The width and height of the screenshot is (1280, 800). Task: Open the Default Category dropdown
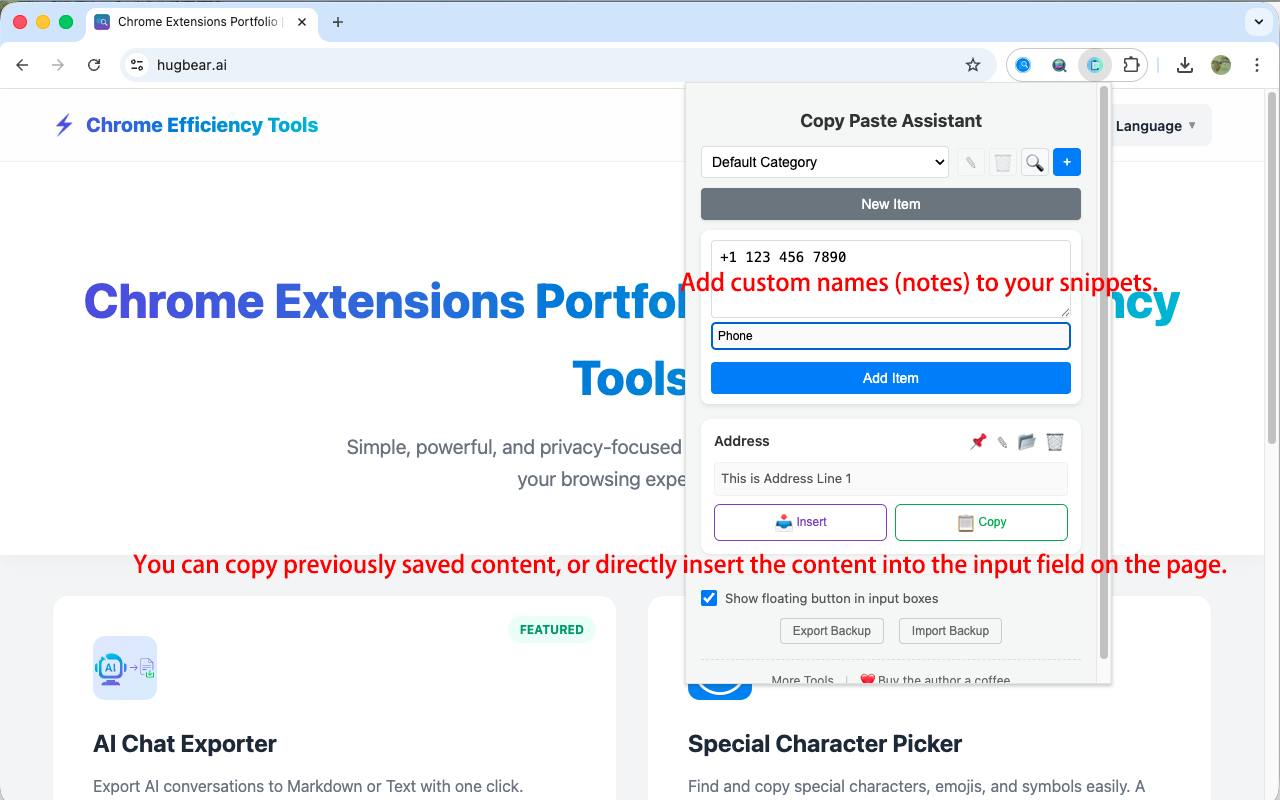tap(825, 162)
